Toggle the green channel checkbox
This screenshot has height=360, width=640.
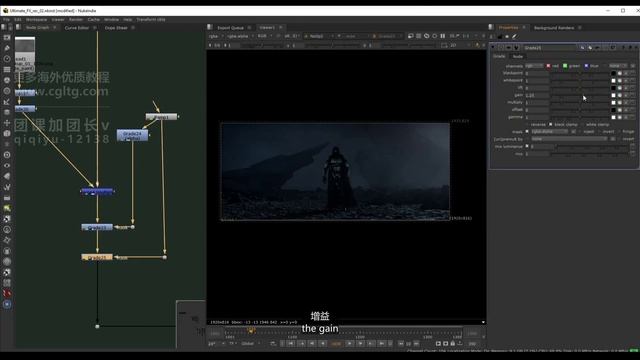[565, 66]
